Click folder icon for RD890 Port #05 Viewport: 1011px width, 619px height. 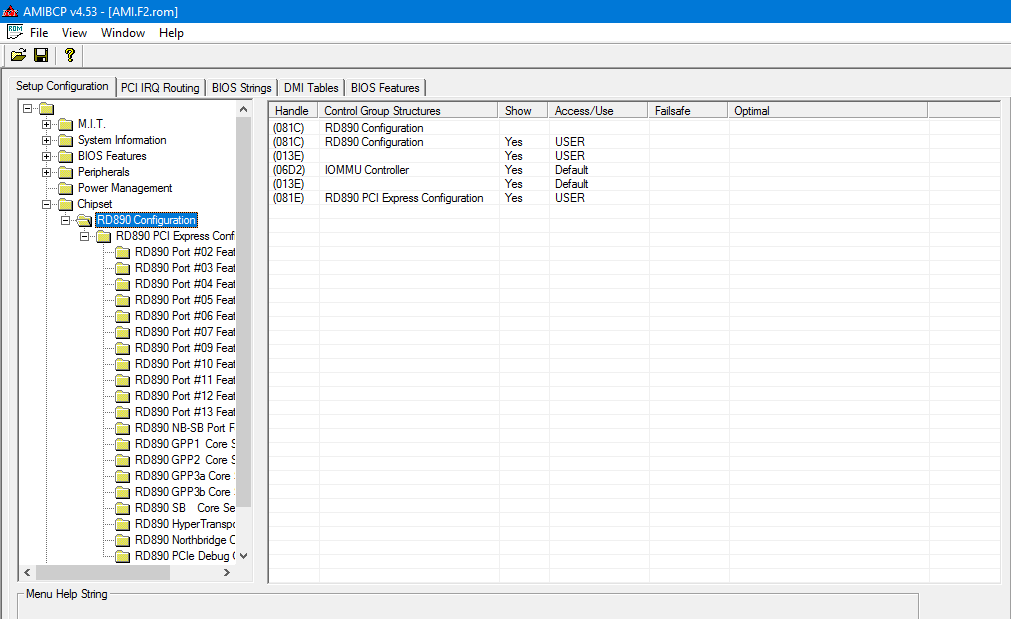coord(123,300)
